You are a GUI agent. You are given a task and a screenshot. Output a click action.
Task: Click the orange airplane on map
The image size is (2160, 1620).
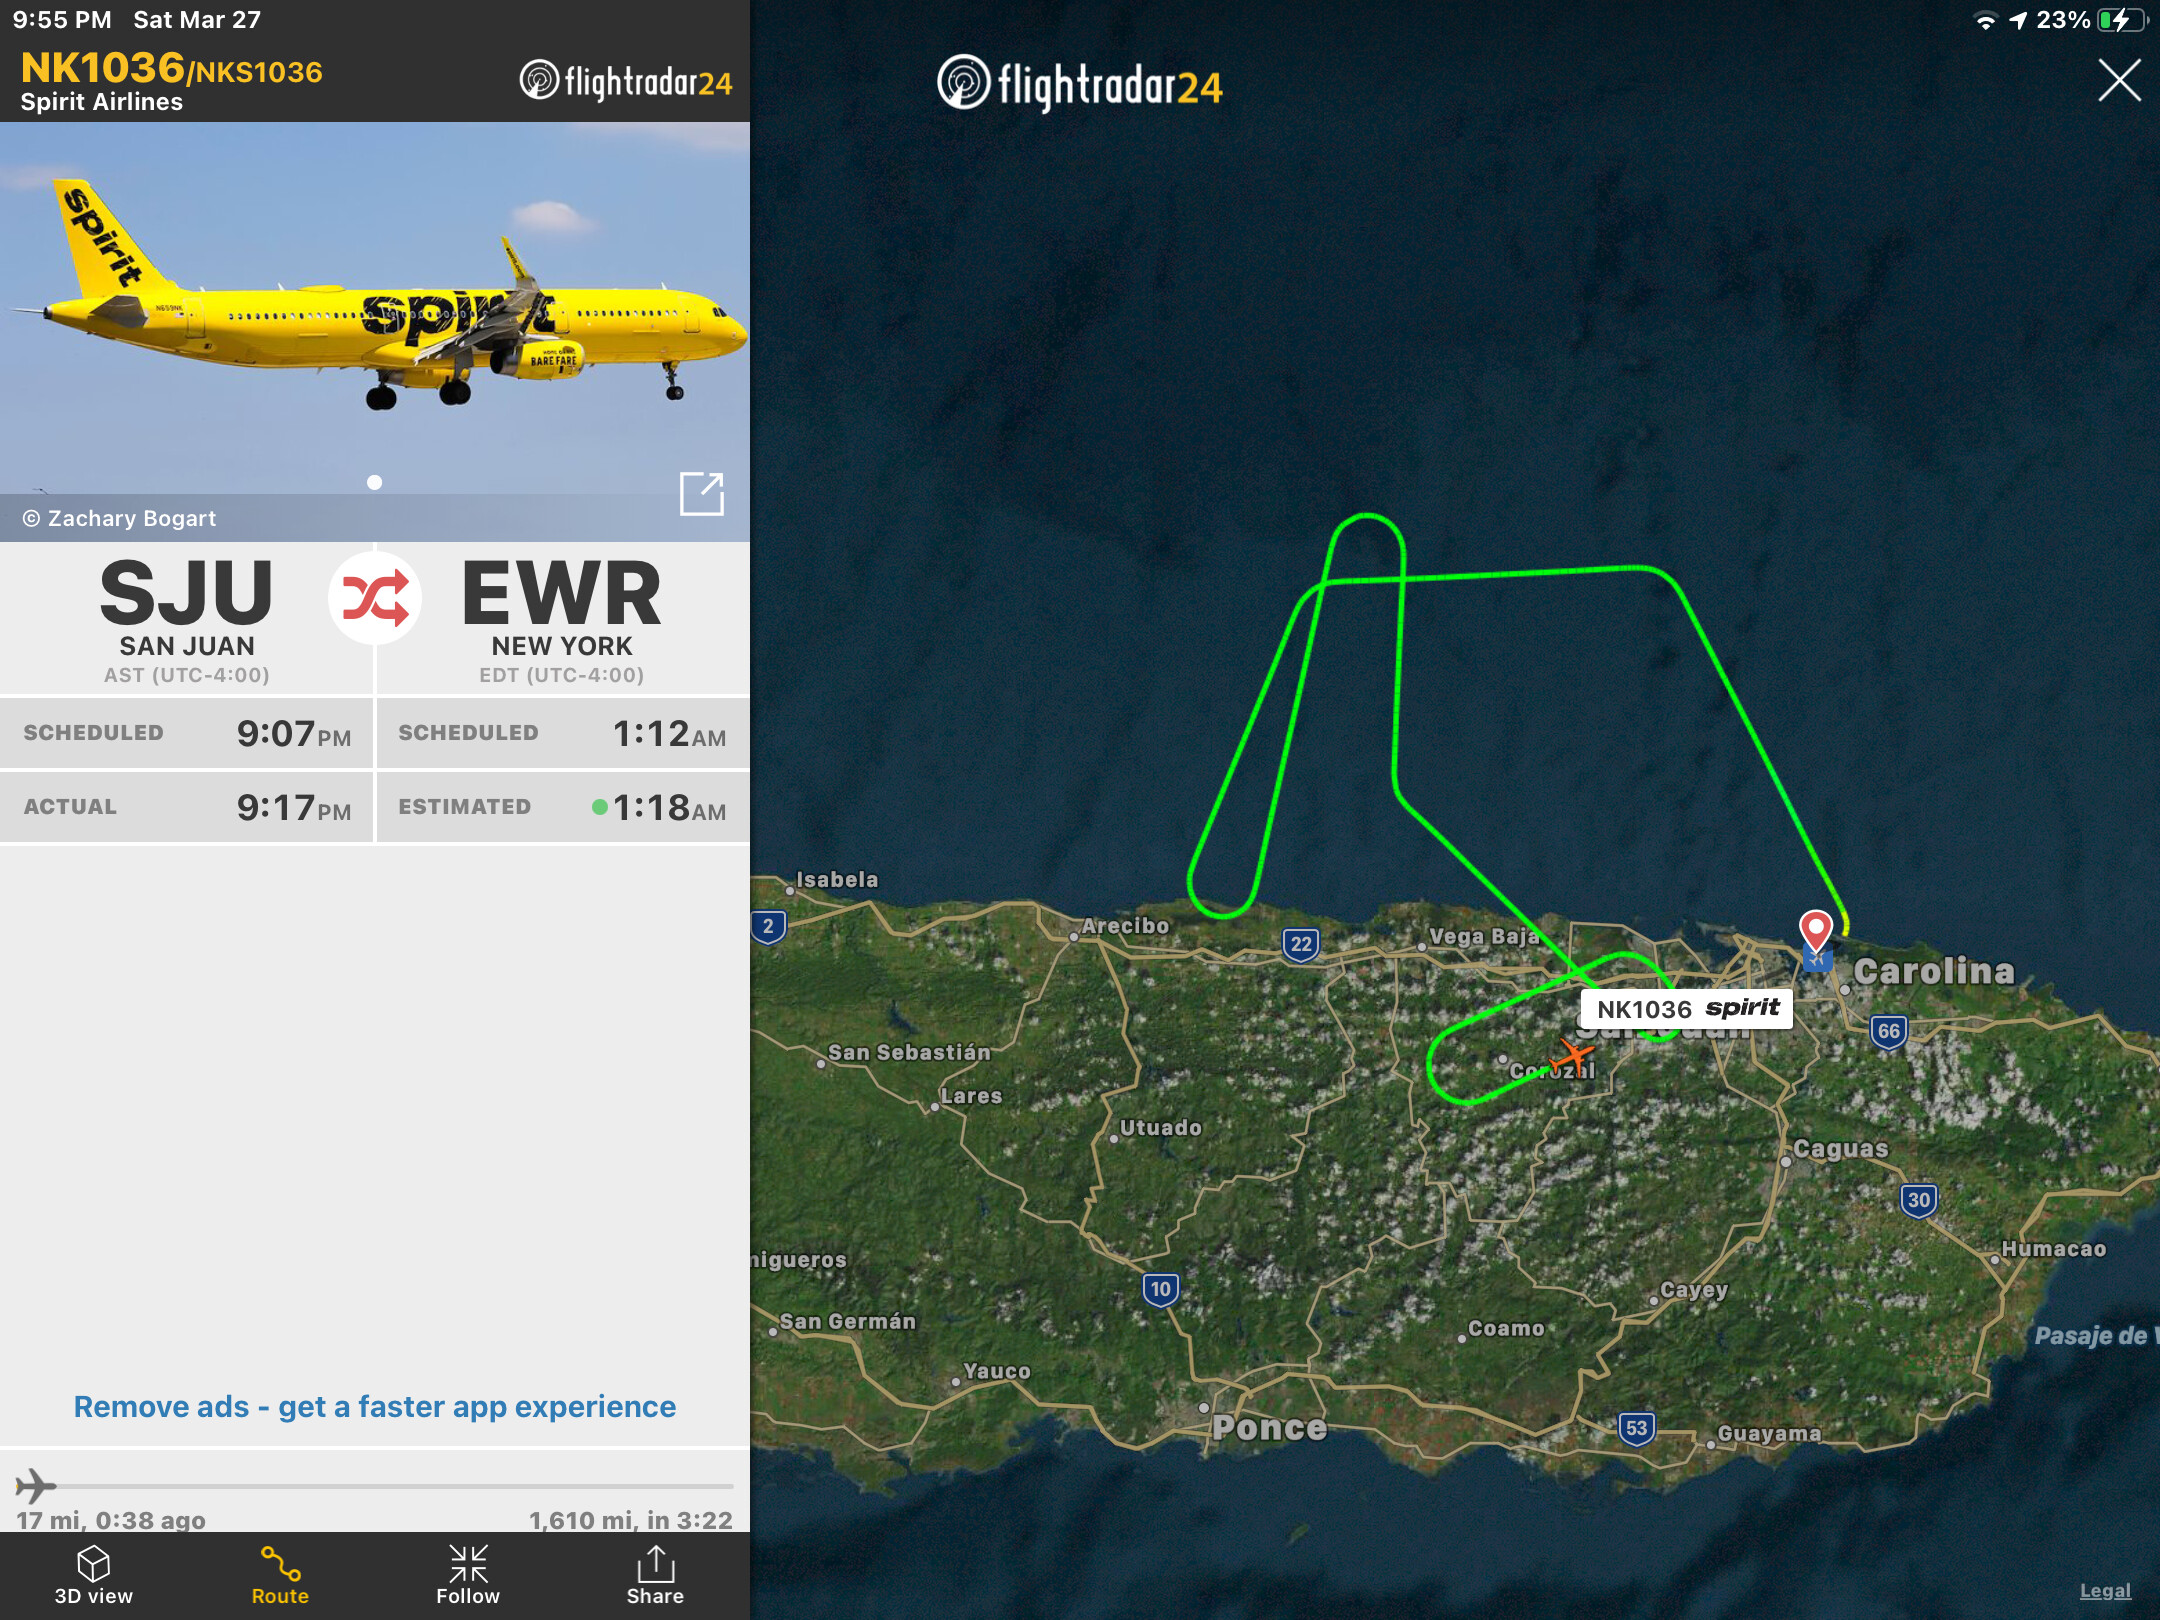pyautogui.click(x=1571, y=1057)
